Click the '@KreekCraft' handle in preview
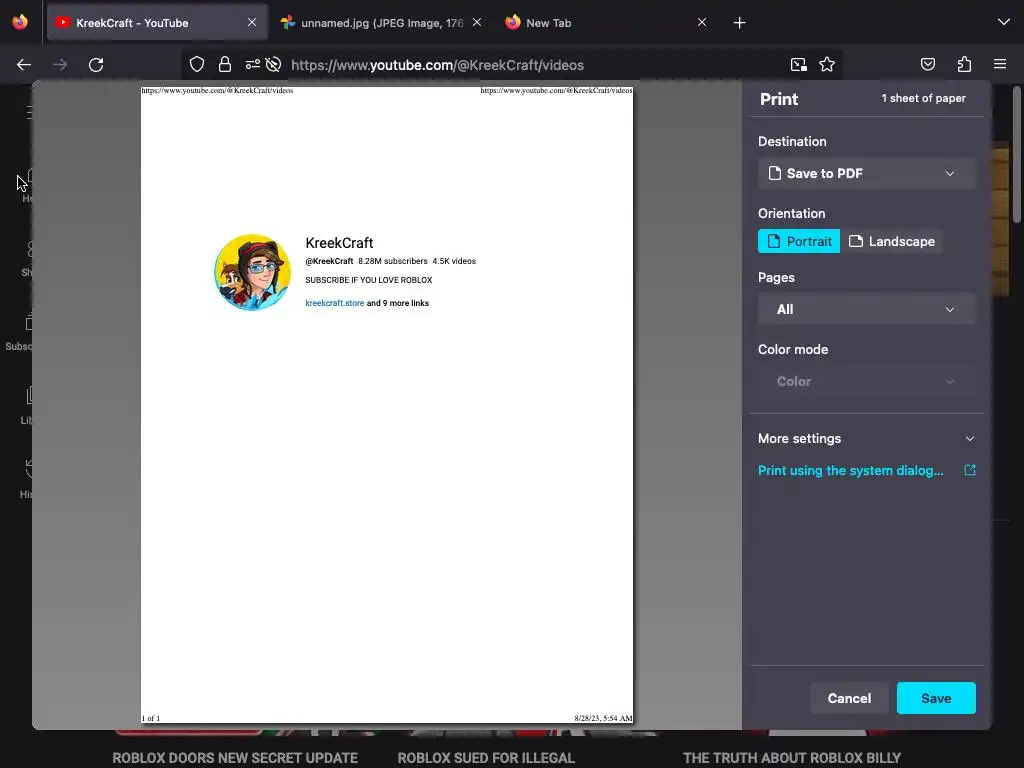This screenshot has width=1024, height=768. click(x=329, y=261)
